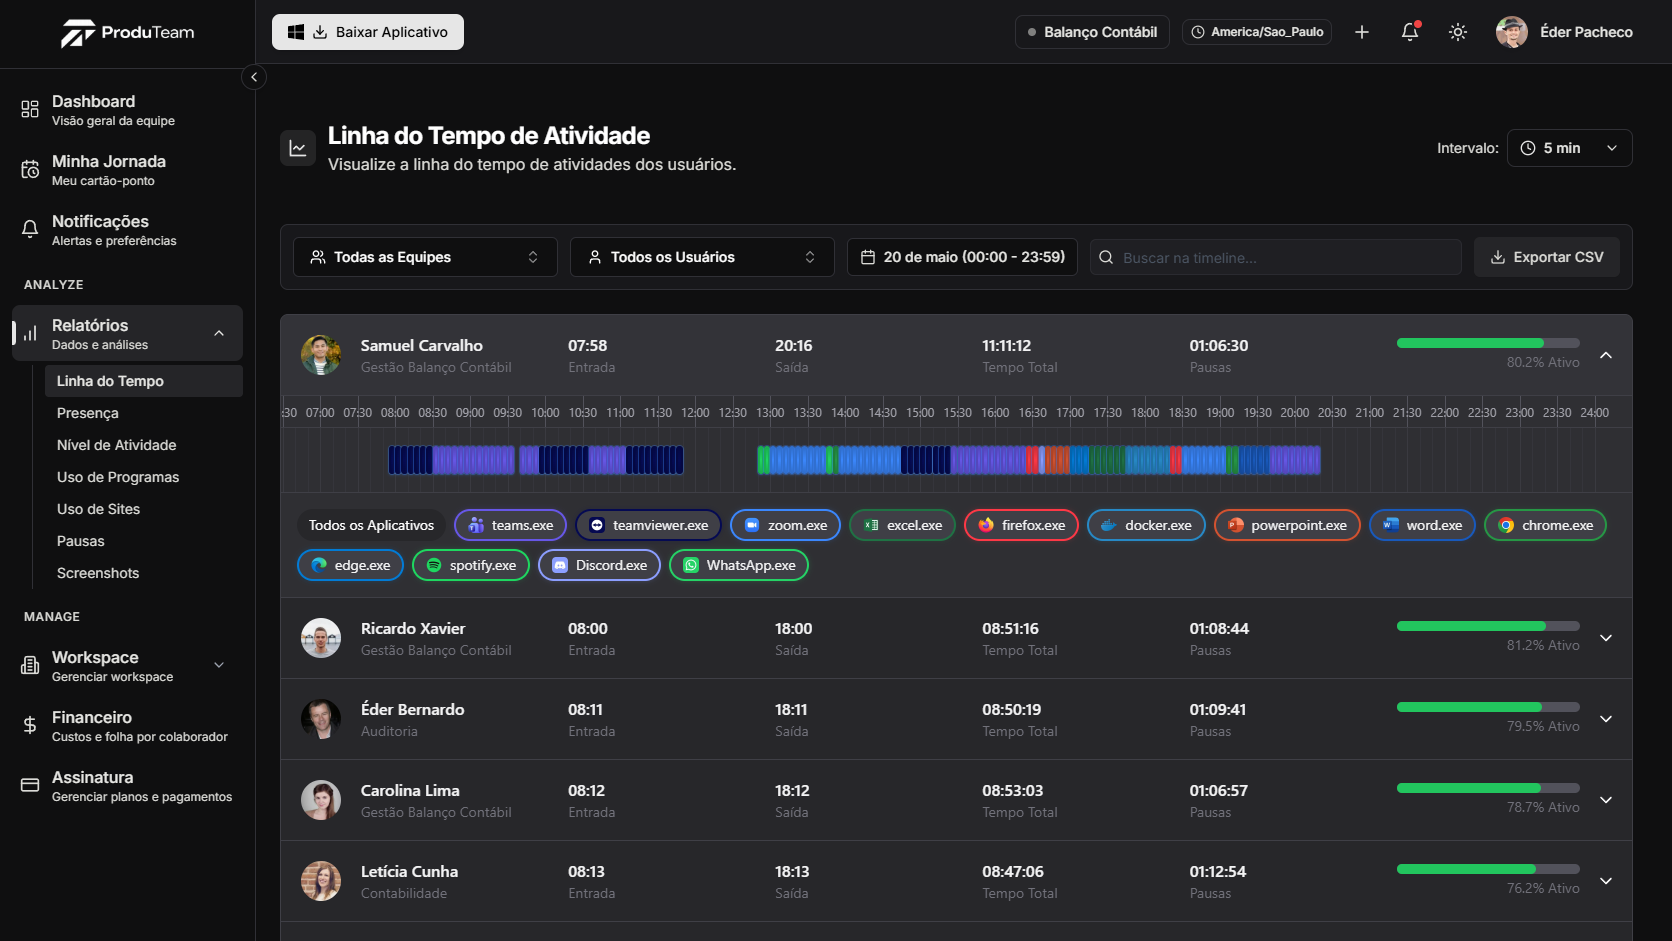The width and height of the screenshot is (1672, 941).
Task: Filter by firefox.exe chip
Action: click(1022, 525)
